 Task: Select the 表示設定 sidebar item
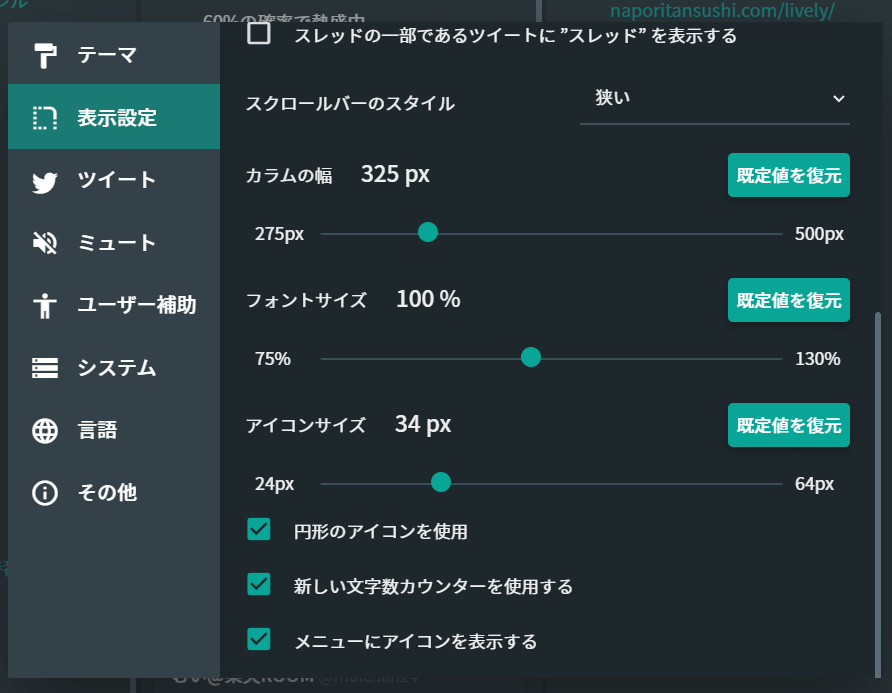click(114, 117)
